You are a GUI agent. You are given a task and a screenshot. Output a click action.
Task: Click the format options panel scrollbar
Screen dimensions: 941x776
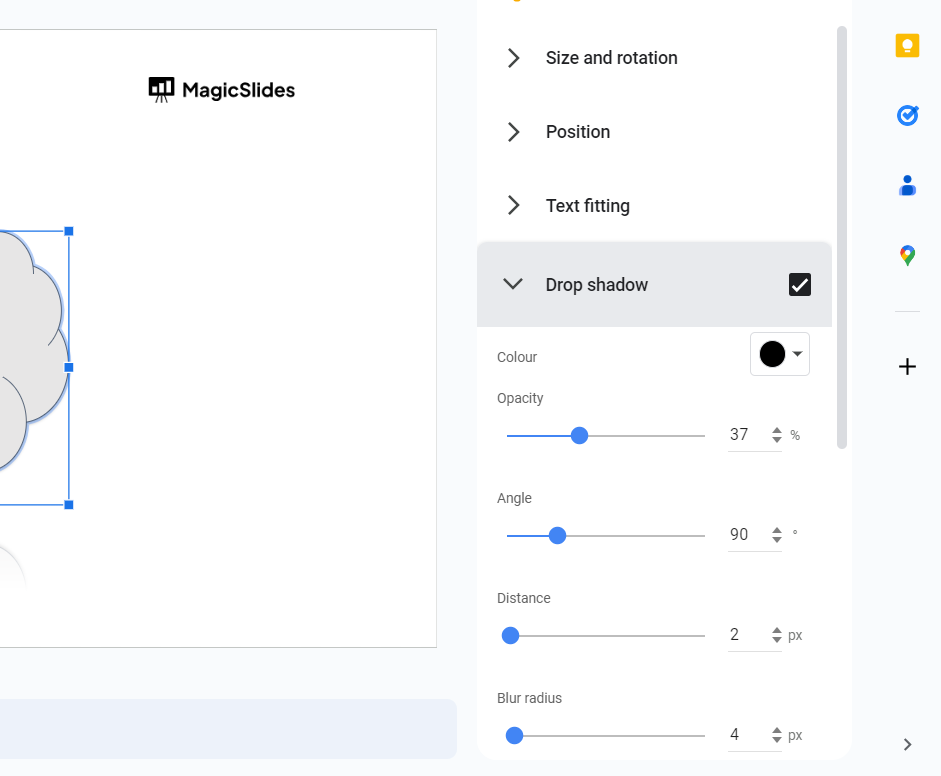coord(842,238)
